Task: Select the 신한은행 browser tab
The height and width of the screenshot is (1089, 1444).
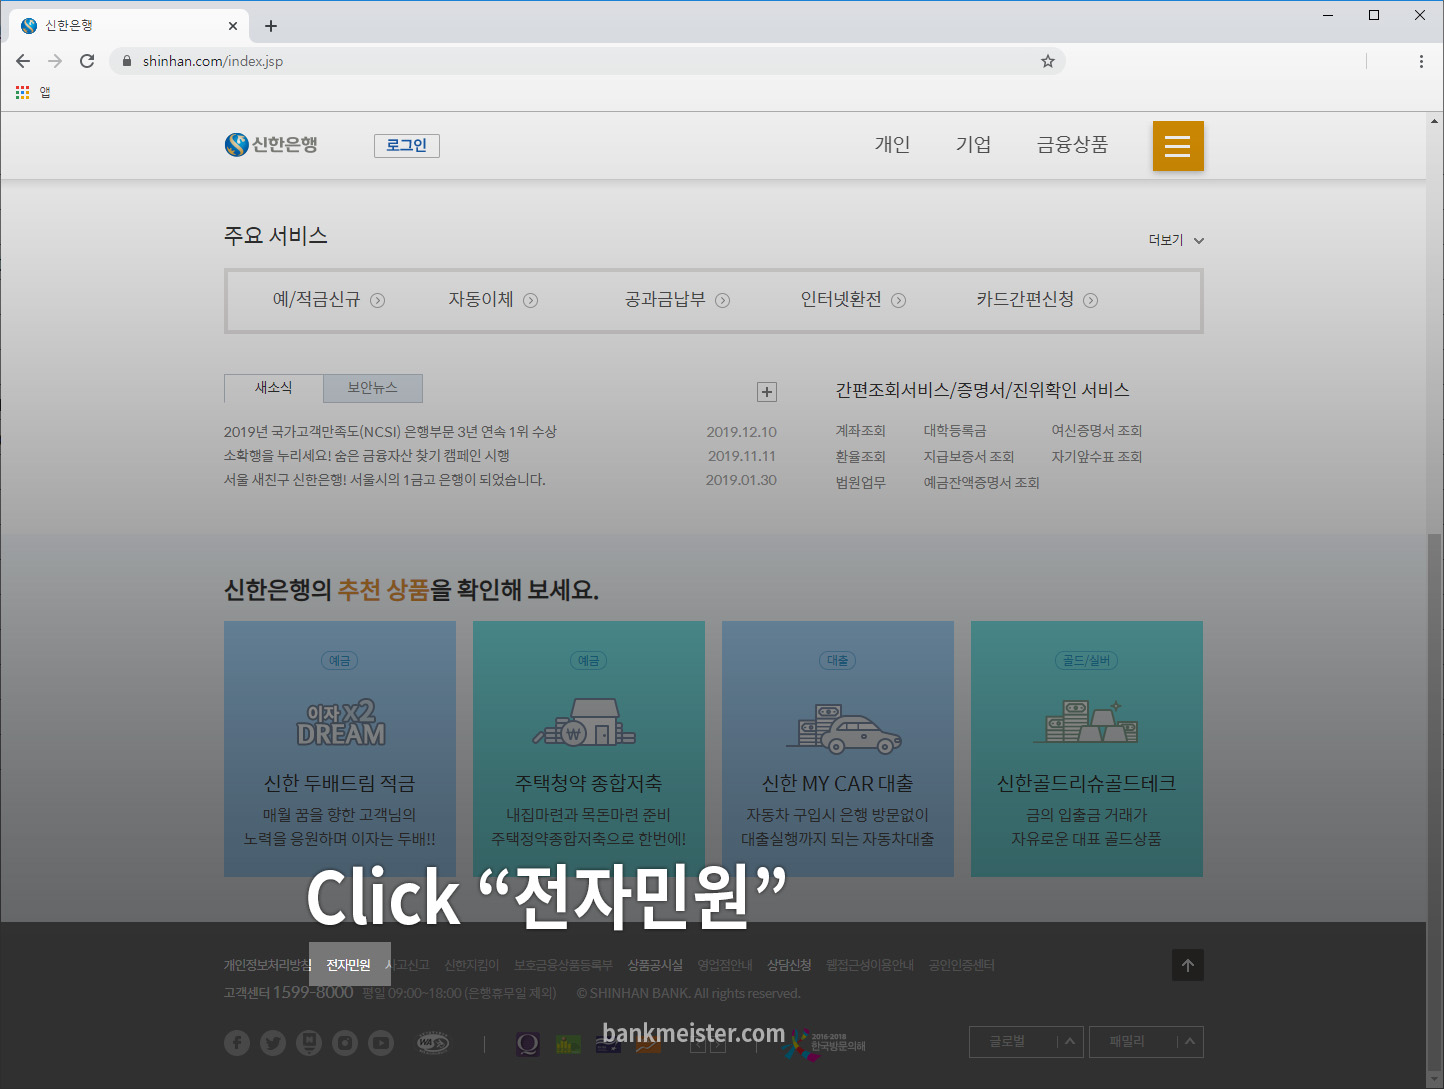Action: tap(129, 26)
